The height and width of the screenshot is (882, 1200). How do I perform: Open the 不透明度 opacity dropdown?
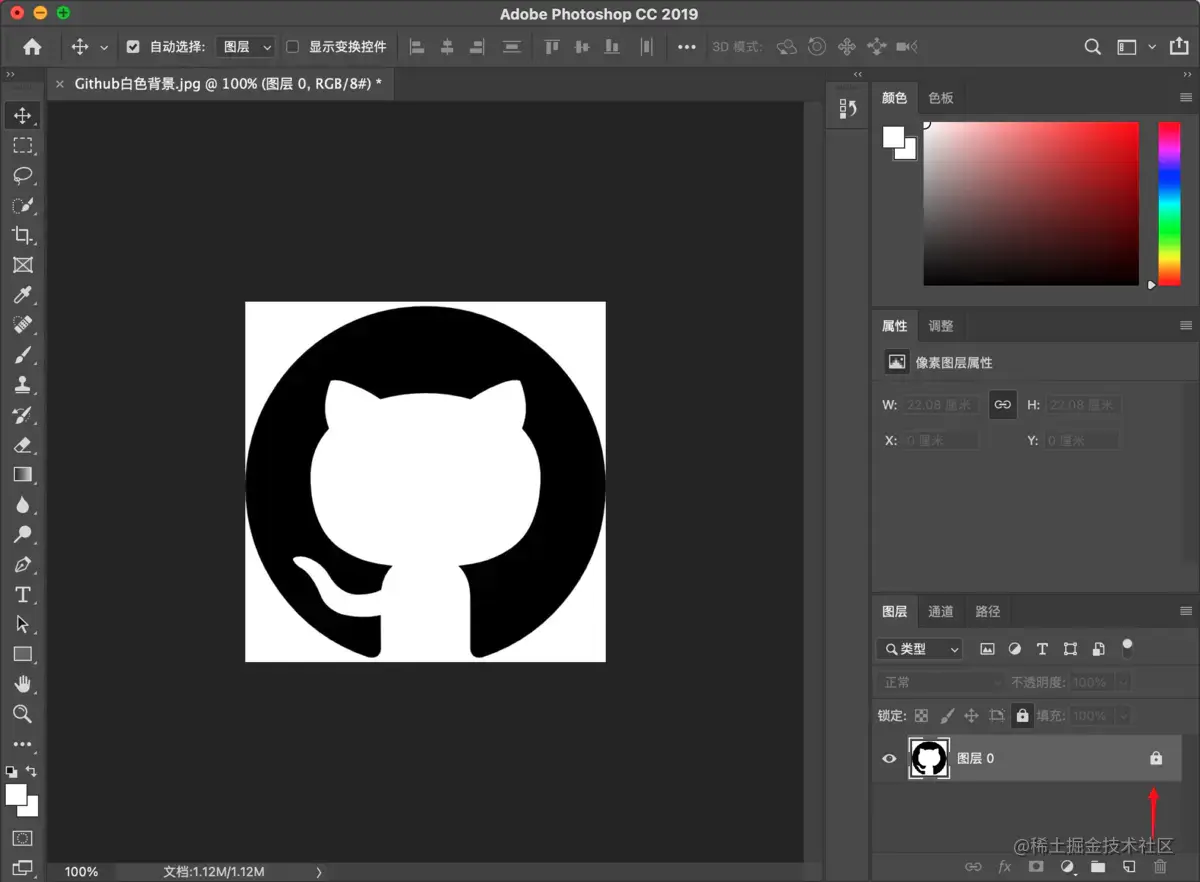(1123, 682)
